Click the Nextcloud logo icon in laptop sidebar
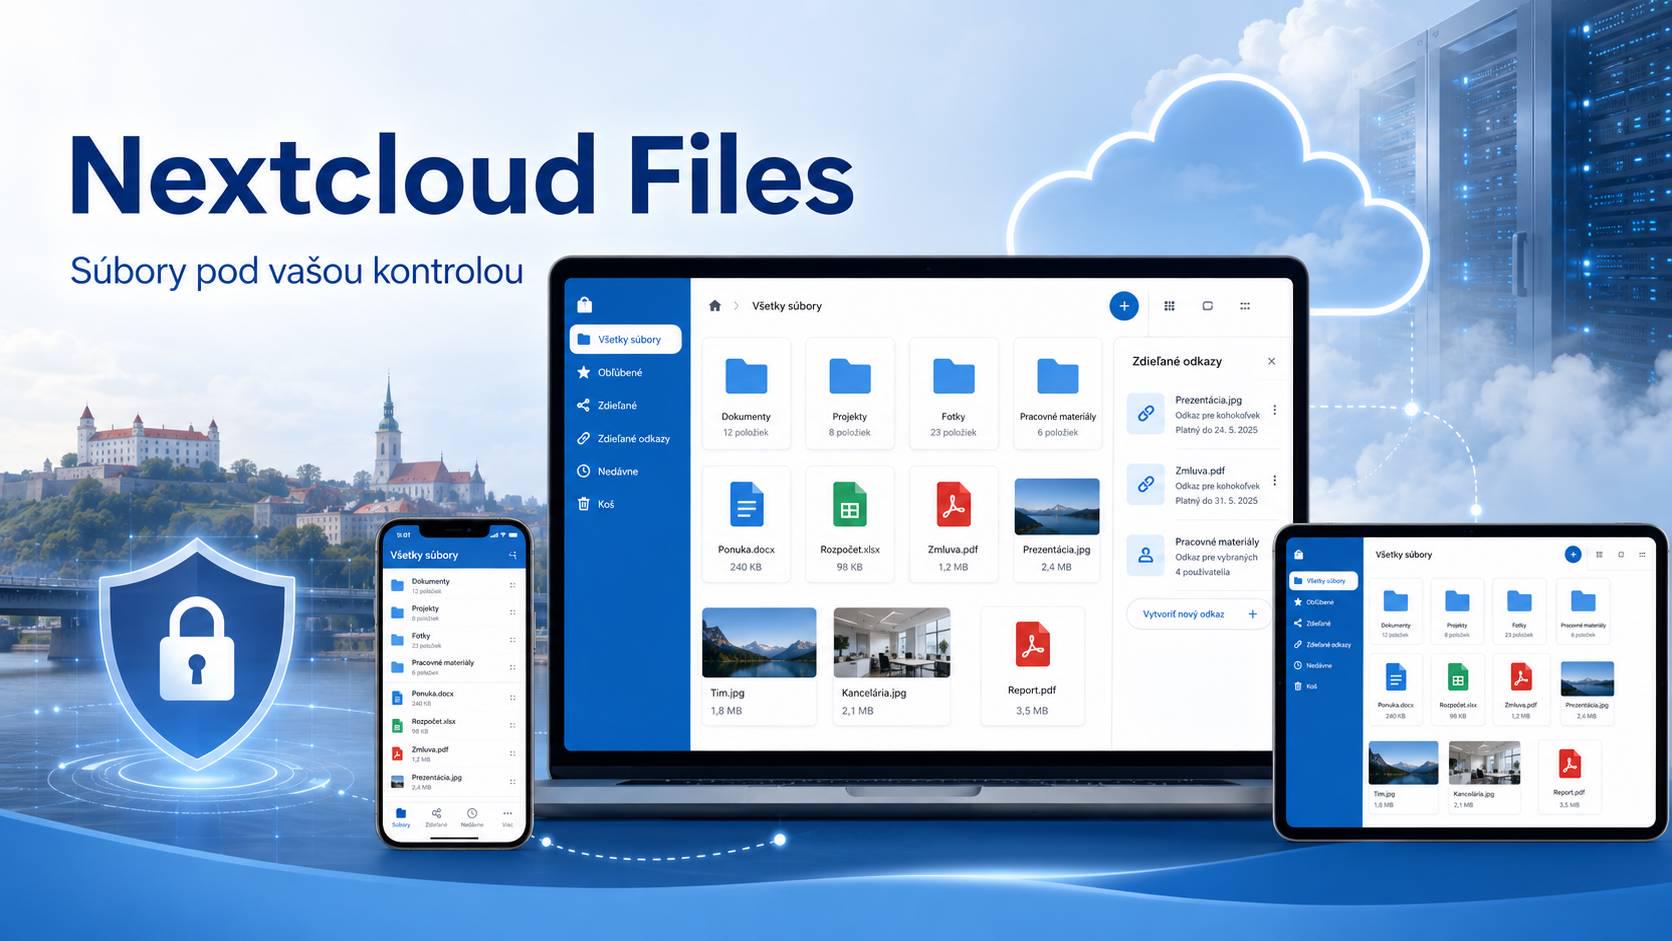 (x=585, y=304)
